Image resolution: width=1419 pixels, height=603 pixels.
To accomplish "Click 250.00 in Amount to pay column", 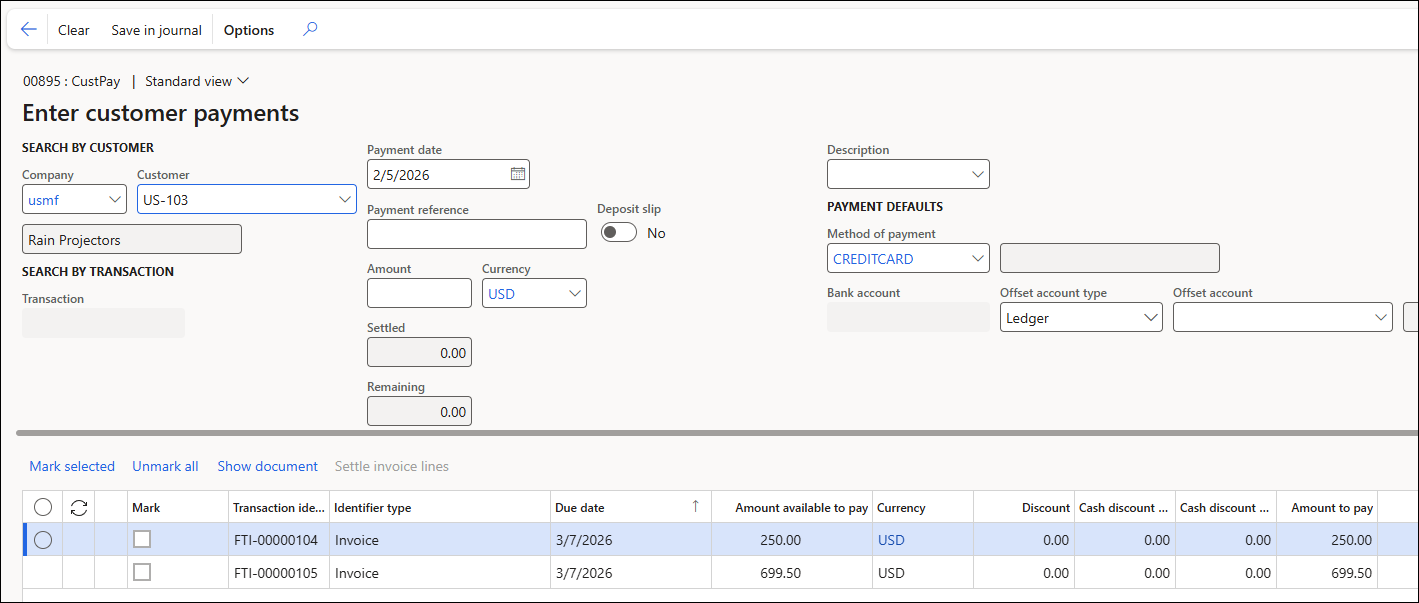I will point(1352,540).
